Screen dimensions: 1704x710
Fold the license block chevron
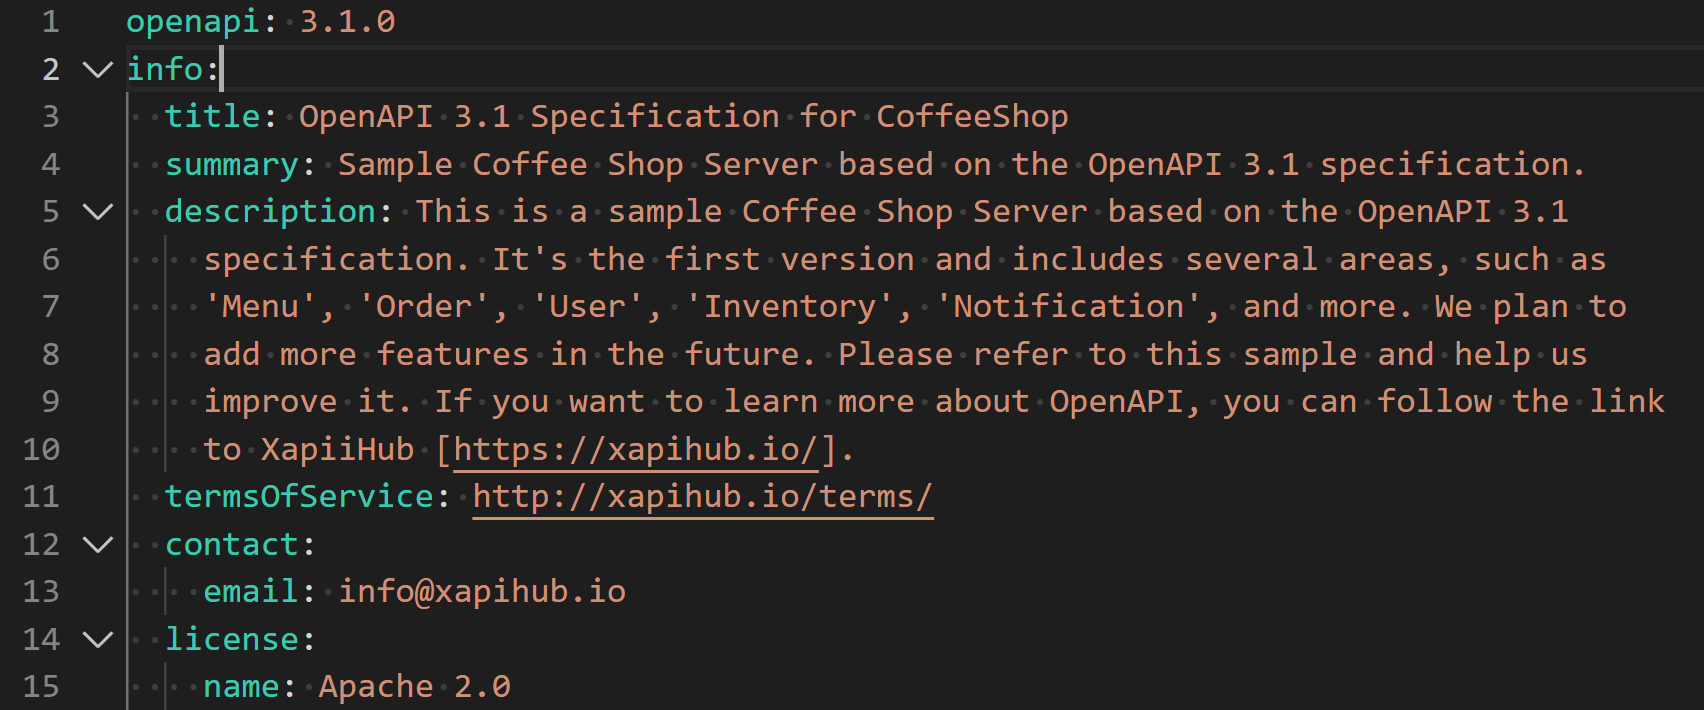[97, 639]
